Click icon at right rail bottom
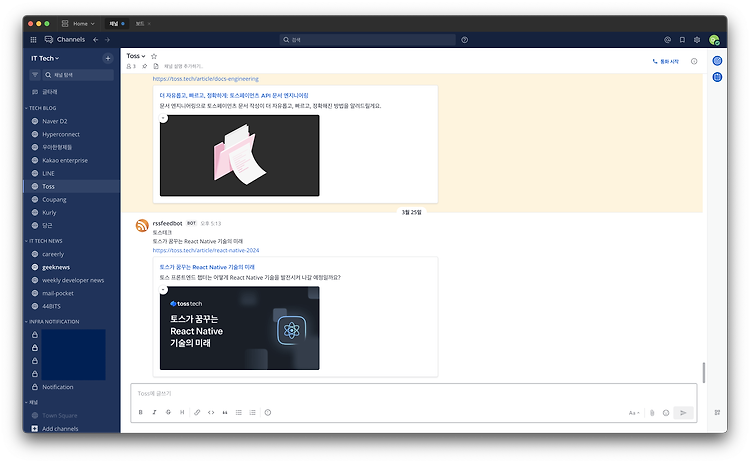The image size is (750, 463). click(x=717, y=412)
